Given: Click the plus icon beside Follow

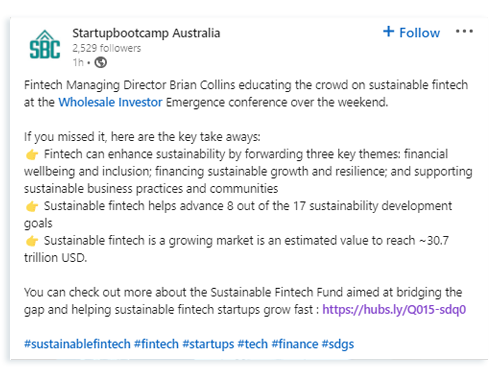Looking at the screenshot, I should point(388,32).
